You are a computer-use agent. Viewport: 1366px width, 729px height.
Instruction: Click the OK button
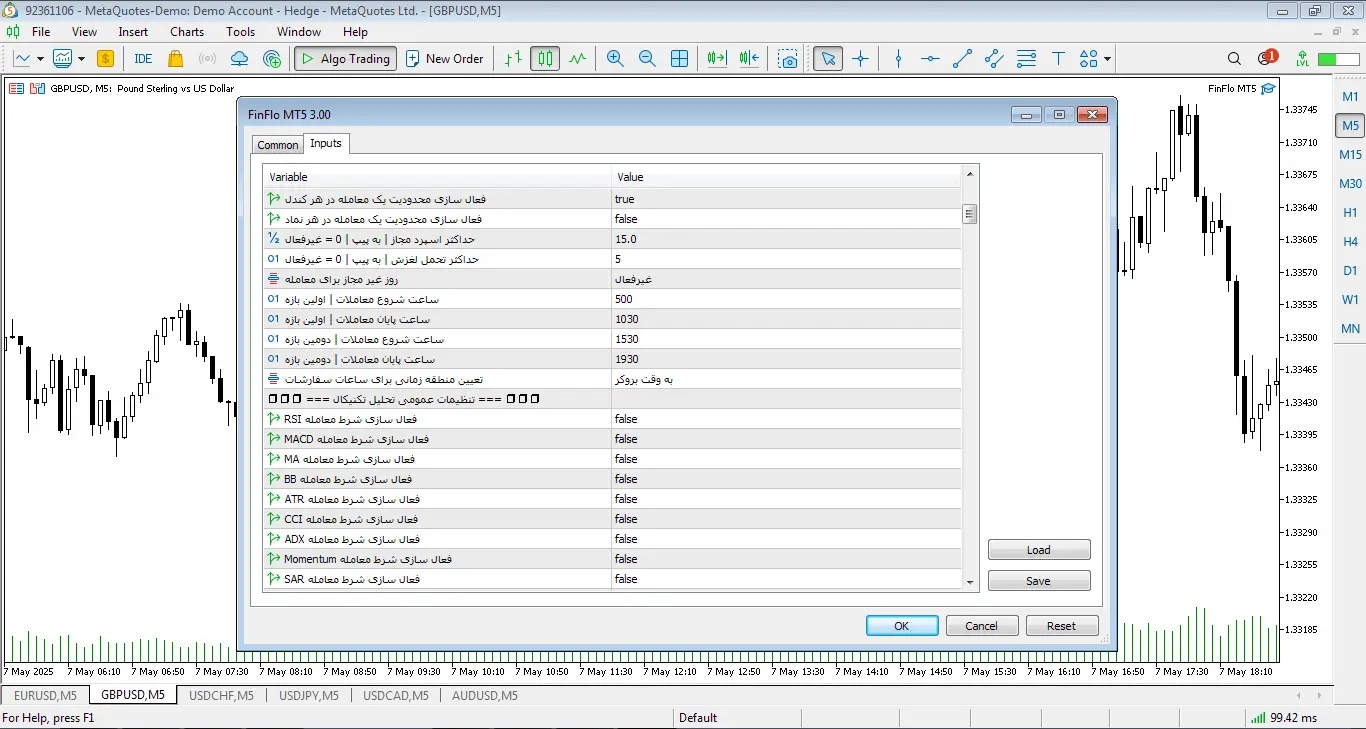902,626
